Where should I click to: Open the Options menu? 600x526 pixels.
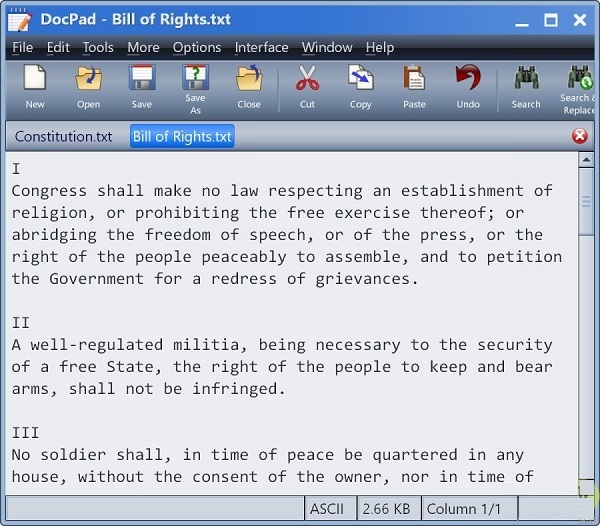197,47
